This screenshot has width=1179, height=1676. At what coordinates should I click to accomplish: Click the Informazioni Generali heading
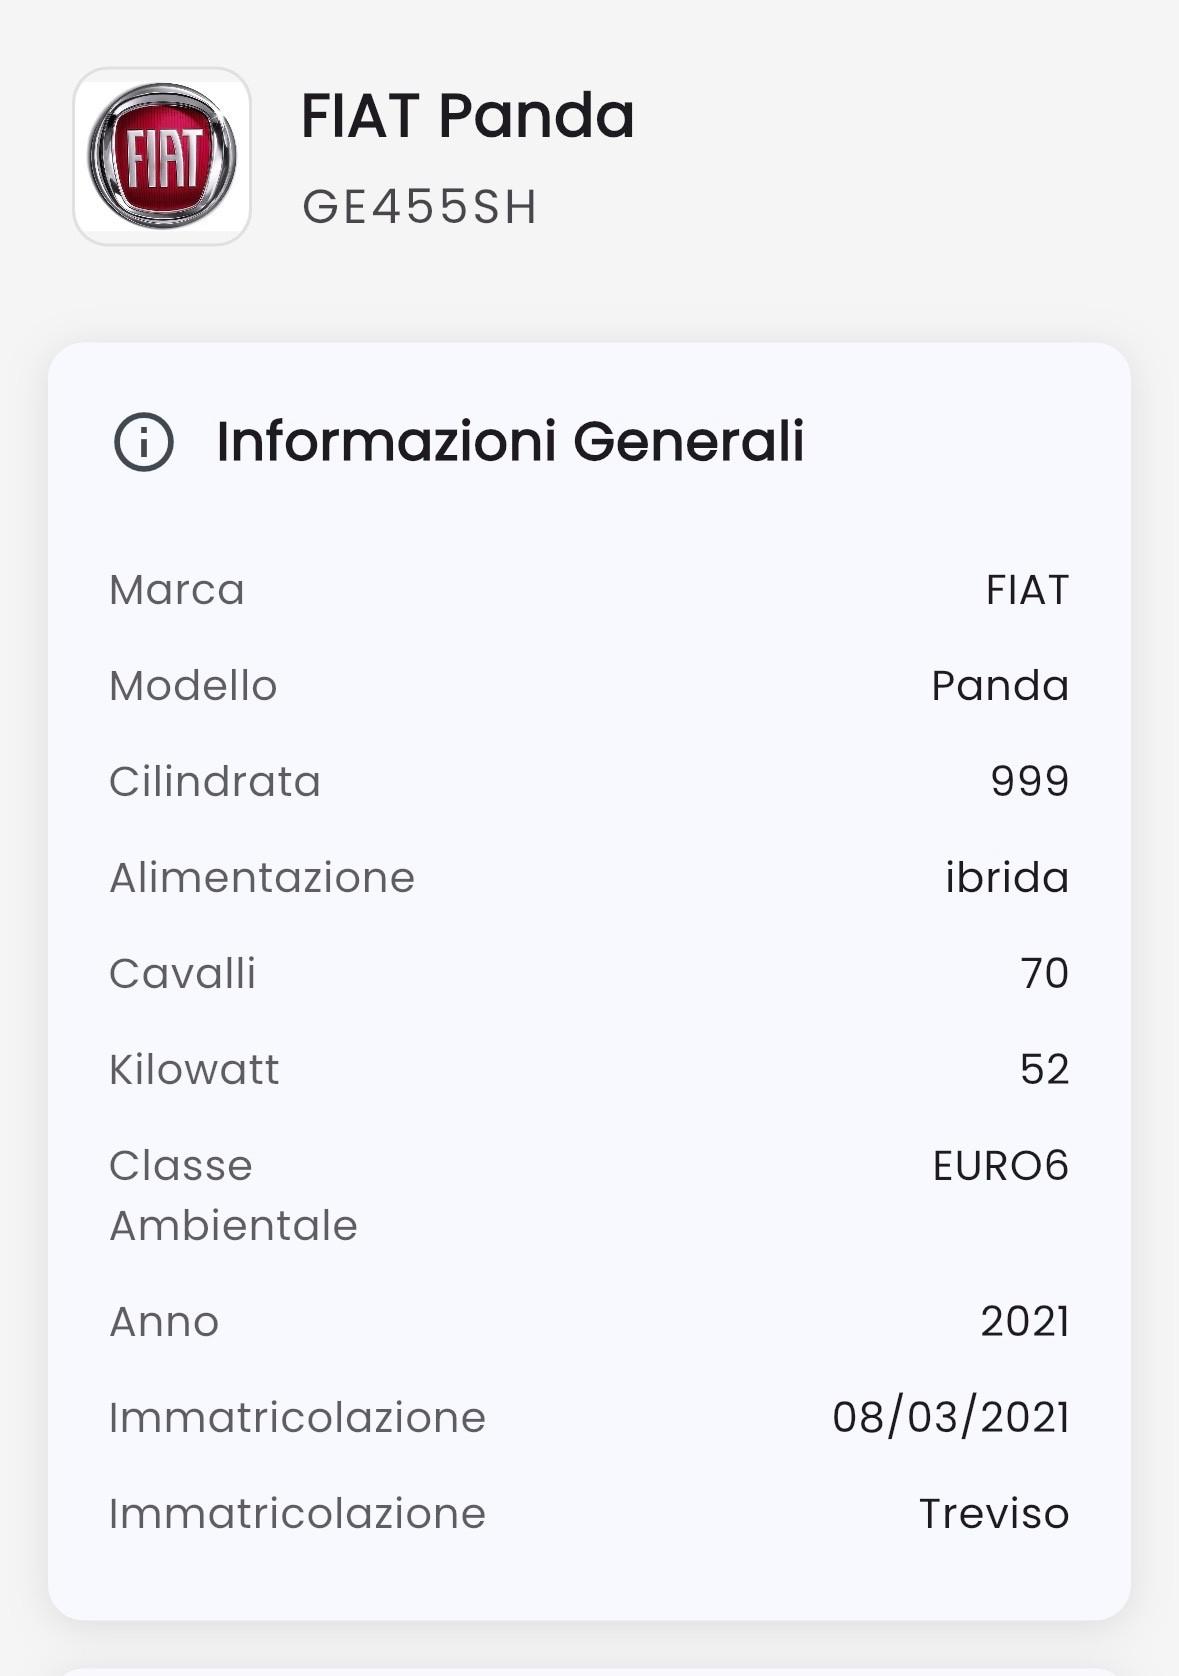click(510, 442)
